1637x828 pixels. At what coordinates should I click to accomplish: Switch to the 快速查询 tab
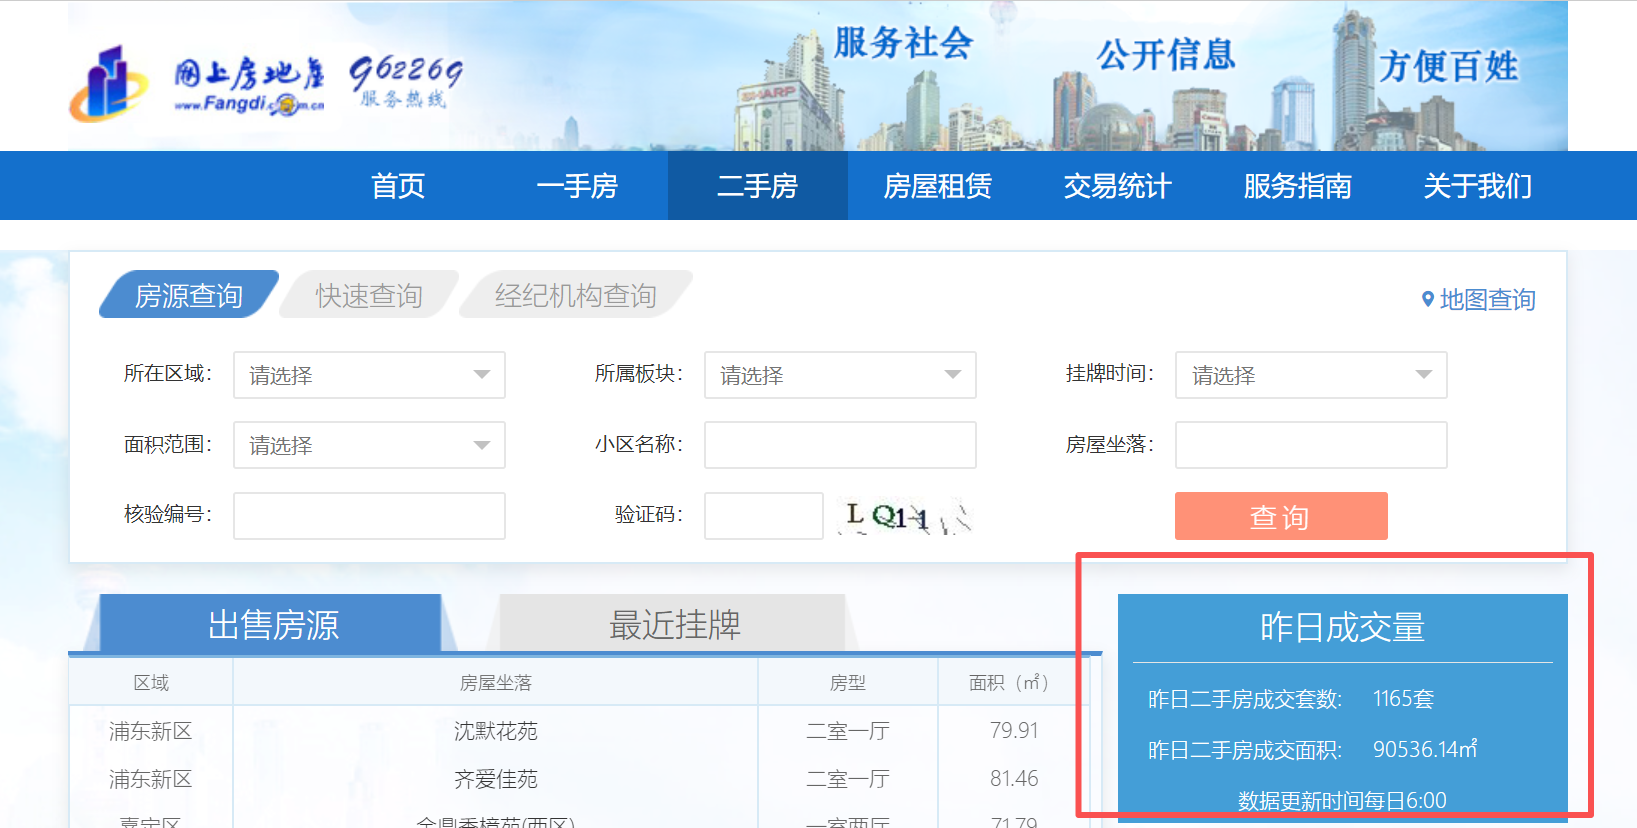tap(369, 295)
